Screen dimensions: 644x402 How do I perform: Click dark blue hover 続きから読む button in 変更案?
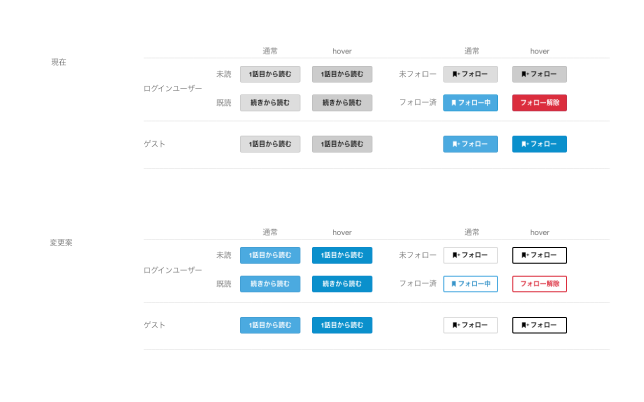coord(342,284)
